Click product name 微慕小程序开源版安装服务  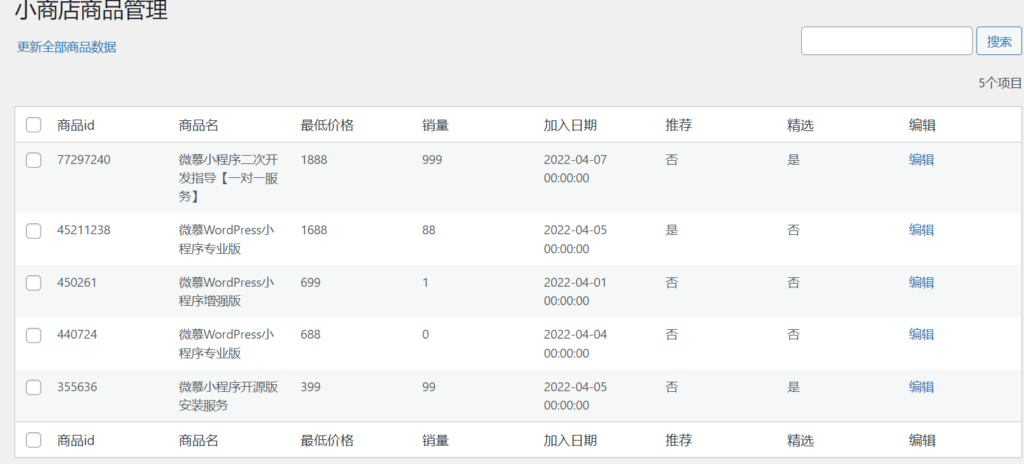click(x=229, y=396)
